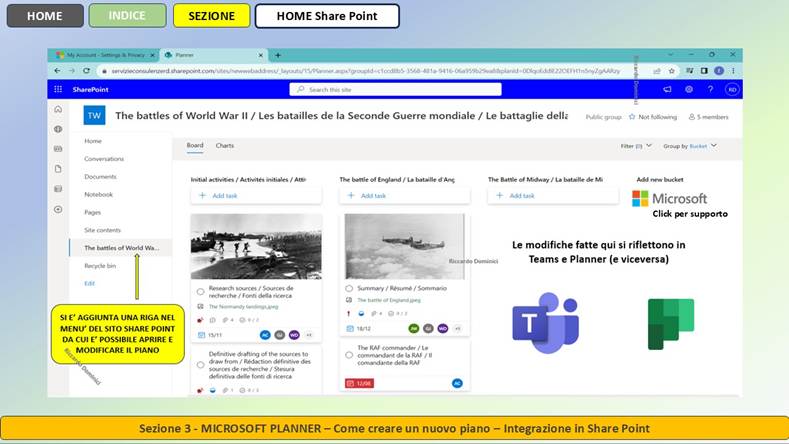Open SharePoint settings gear
Viewport: 789px width, 444px height.
tap(689, 89)
